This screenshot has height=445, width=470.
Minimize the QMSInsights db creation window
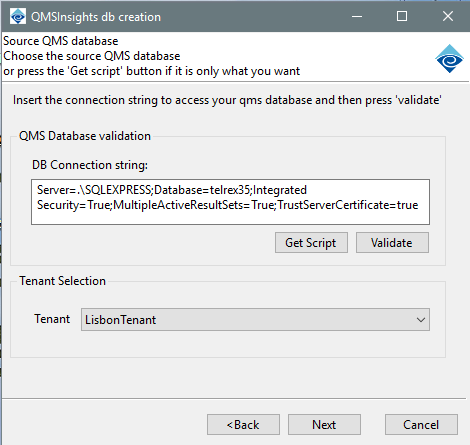click(x=357, y=16)
